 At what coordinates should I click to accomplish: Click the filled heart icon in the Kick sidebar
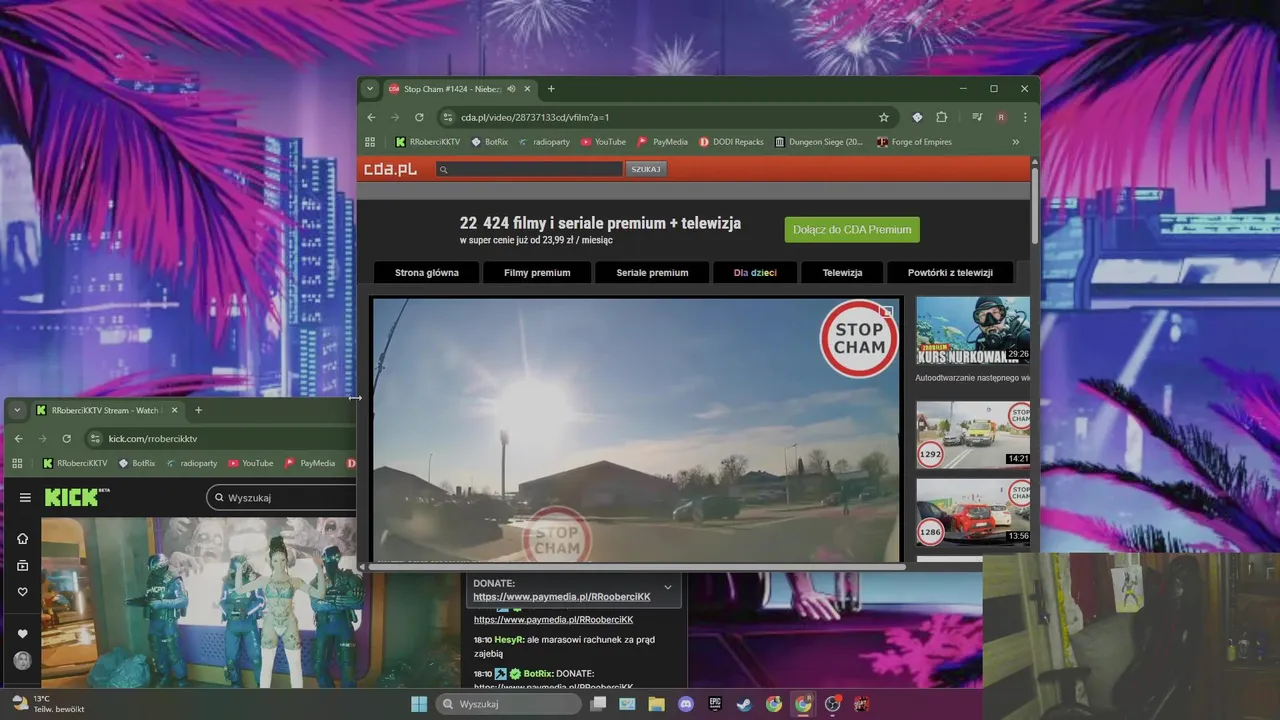click(22, 634)
